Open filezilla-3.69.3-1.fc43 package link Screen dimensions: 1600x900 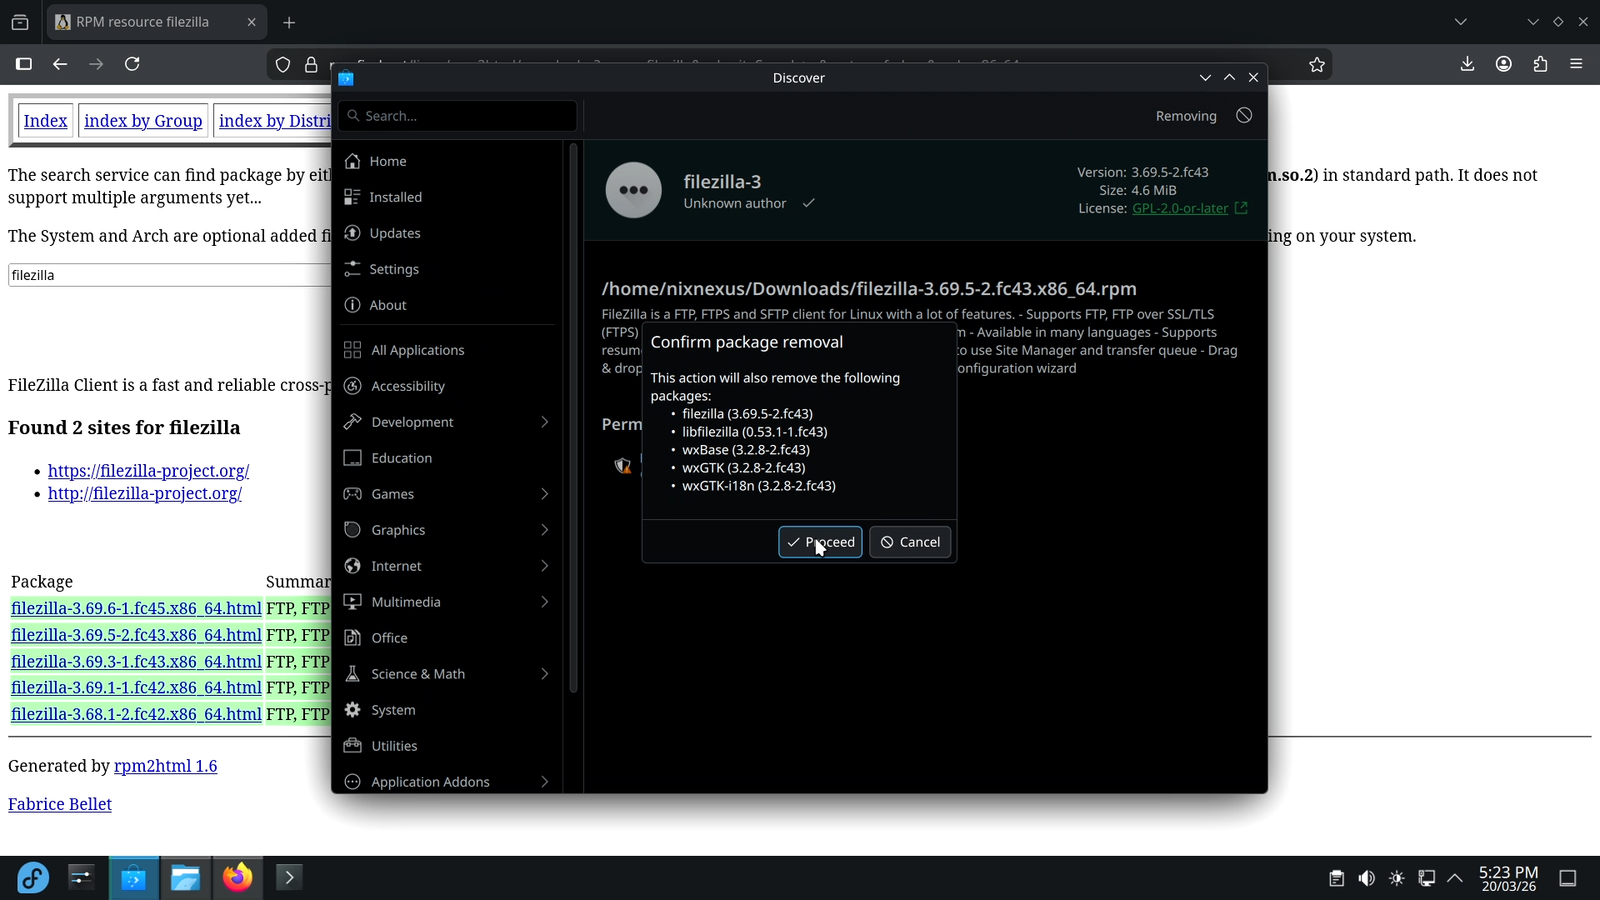[136, 662]
